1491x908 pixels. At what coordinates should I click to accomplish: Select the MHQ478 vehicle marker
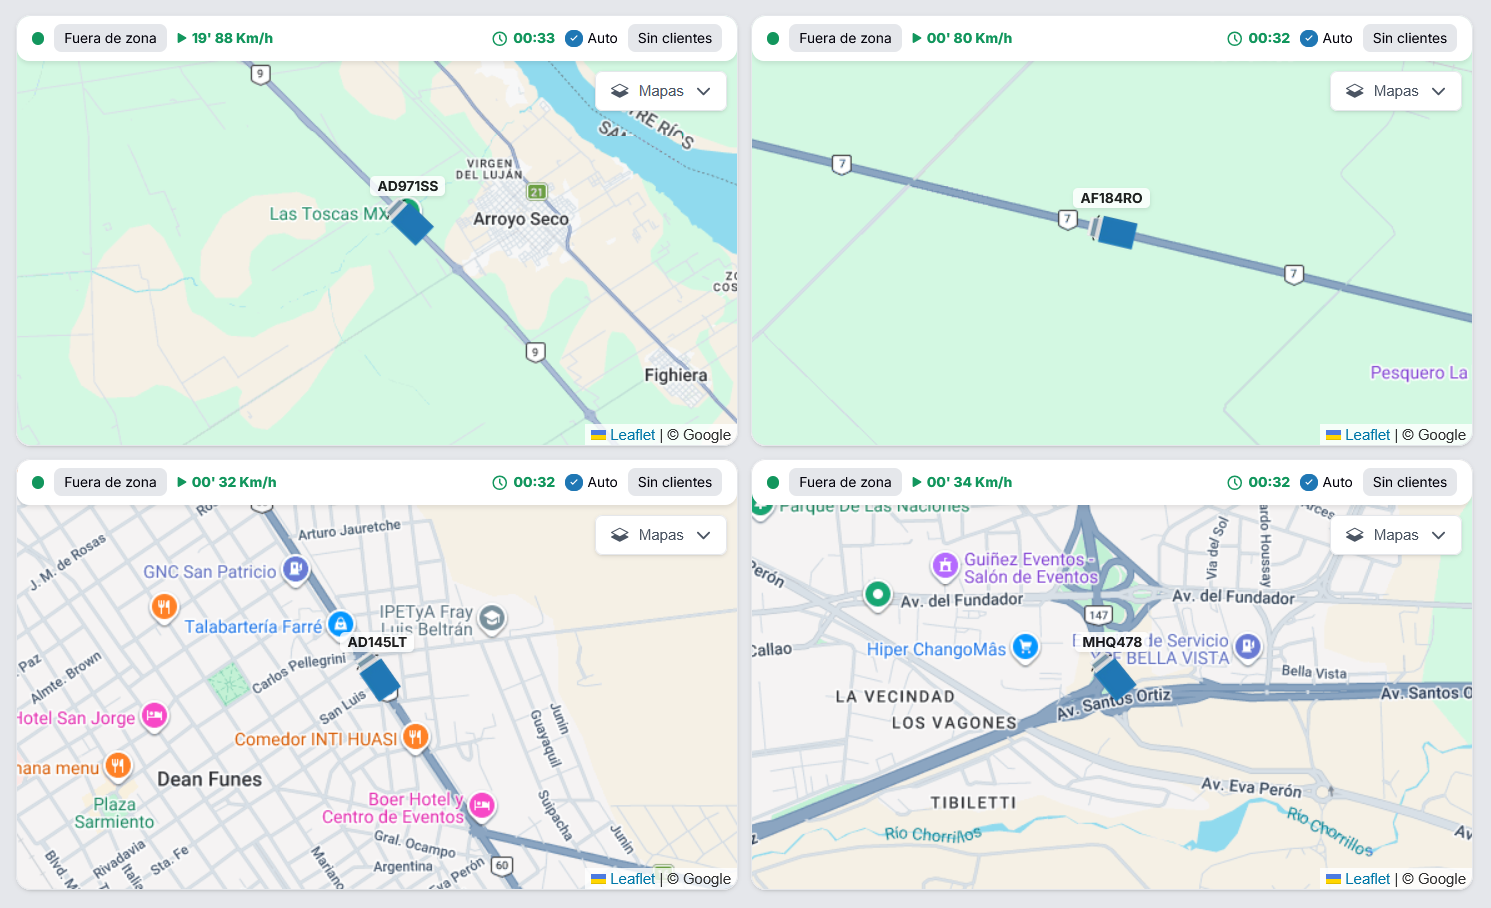coord(1113,679)
